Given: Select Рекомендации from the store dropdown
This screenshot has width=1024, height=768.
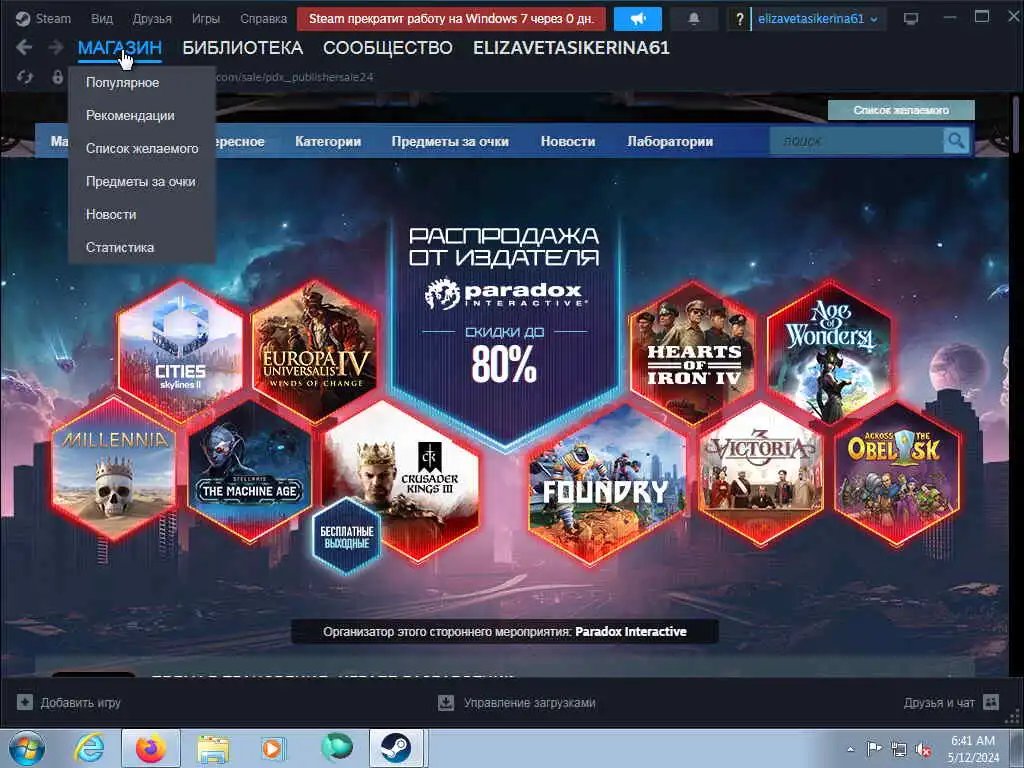Looking at the screenshot, I should tap(130, 115).
